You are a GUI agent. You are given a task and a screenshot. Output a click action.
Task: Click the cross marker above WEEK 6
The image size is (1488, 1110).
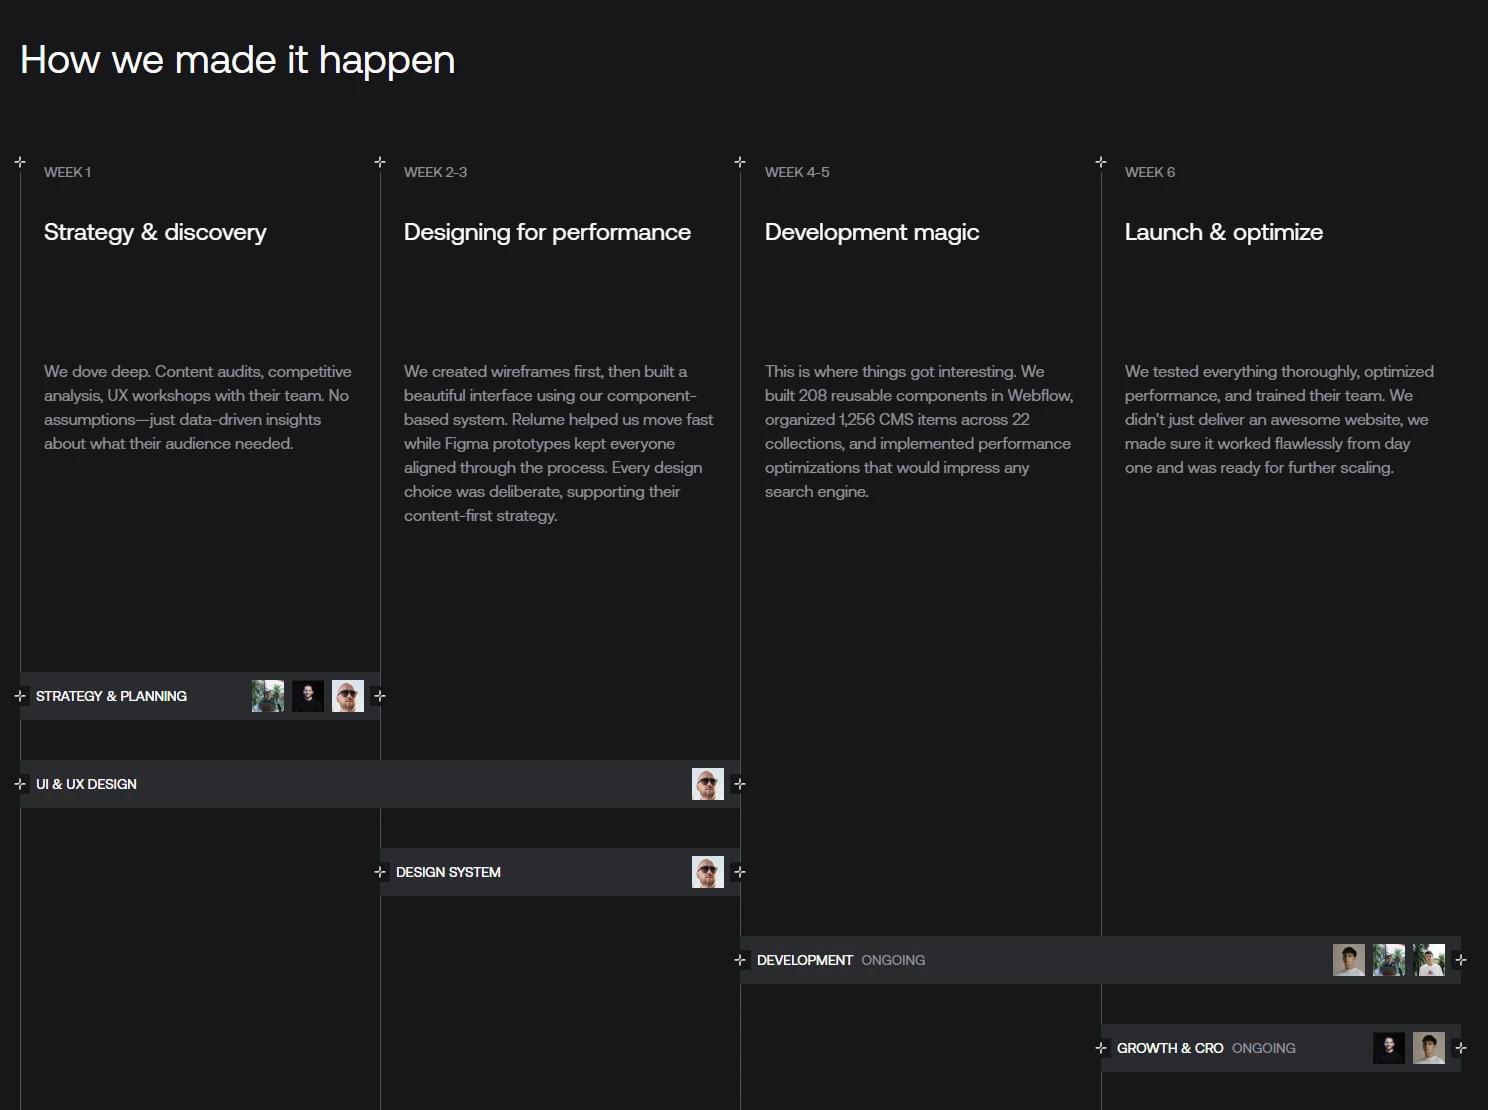pos(1101,162)
